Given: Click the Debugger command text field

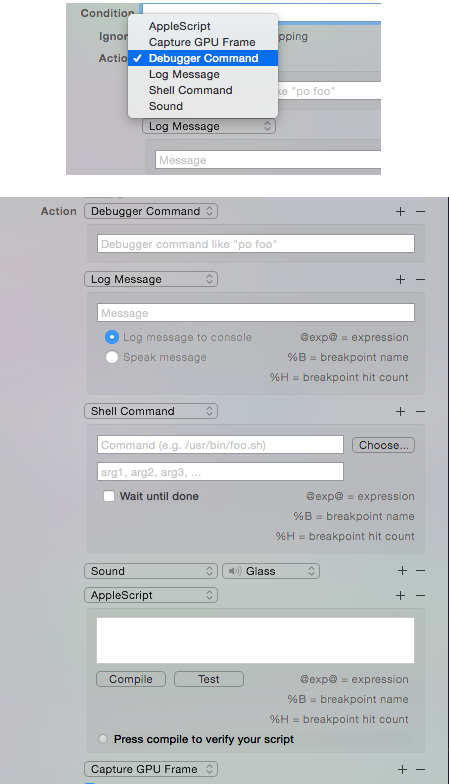Looking at the screenshot, I should click(256, 244).
